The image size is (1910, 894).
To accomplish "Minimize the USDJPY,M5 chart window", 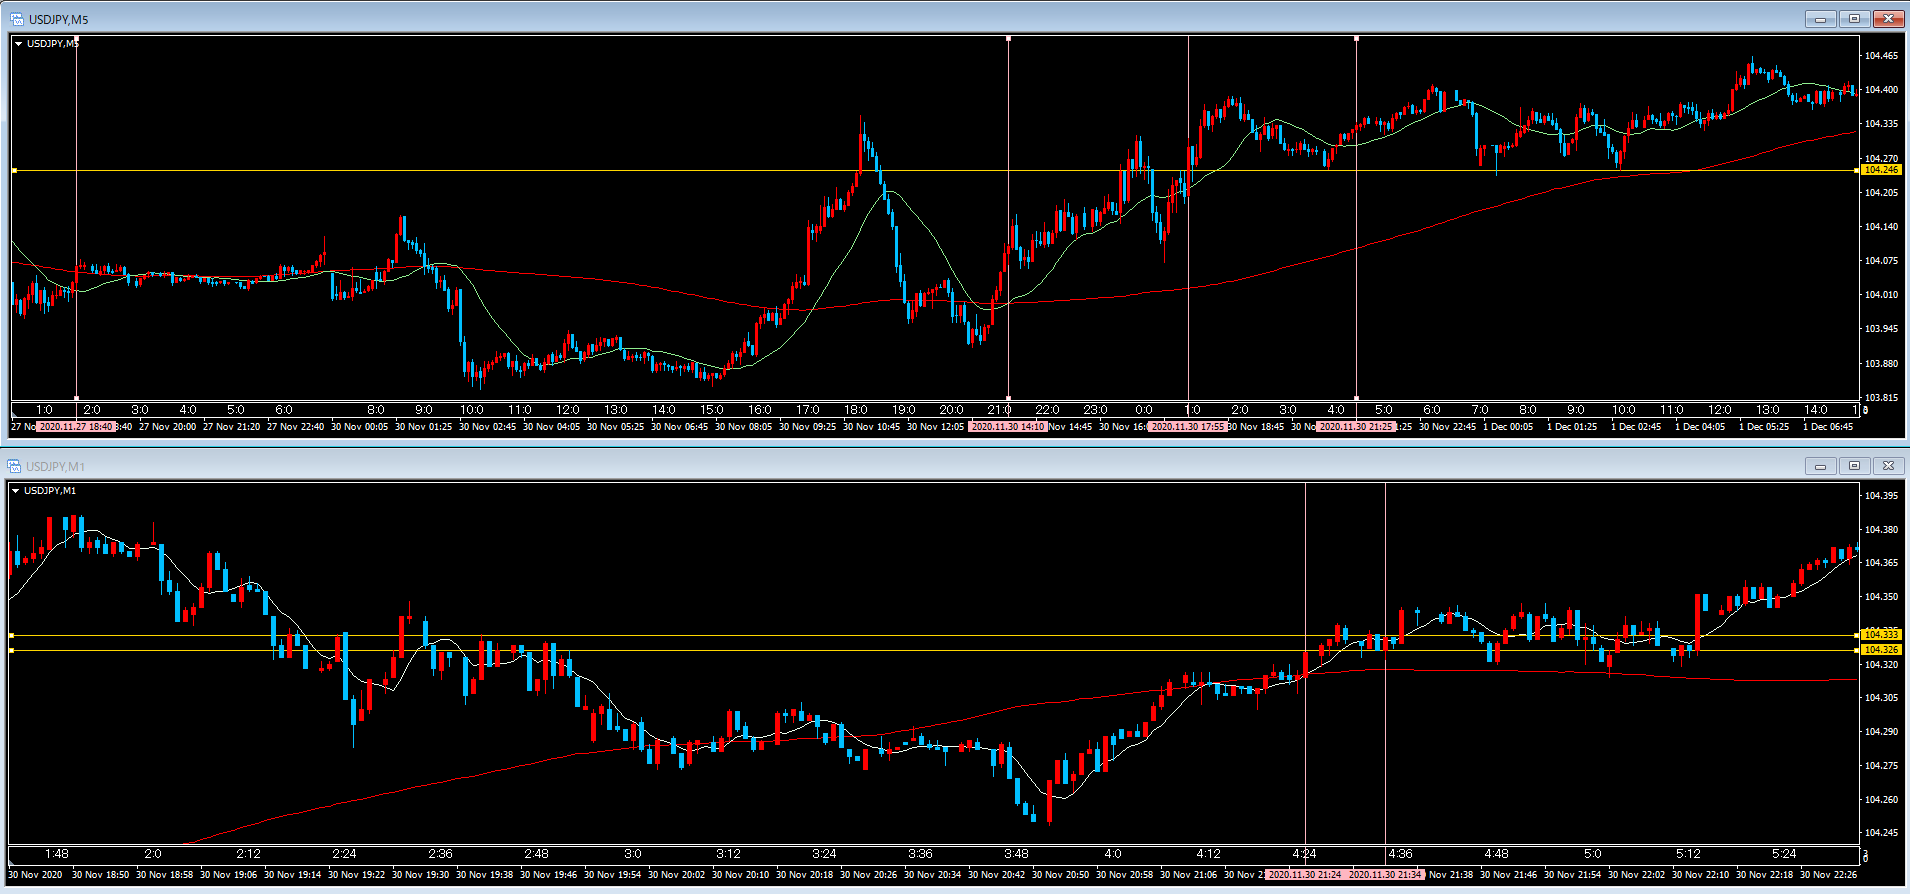I will [x=1820, y=19].
